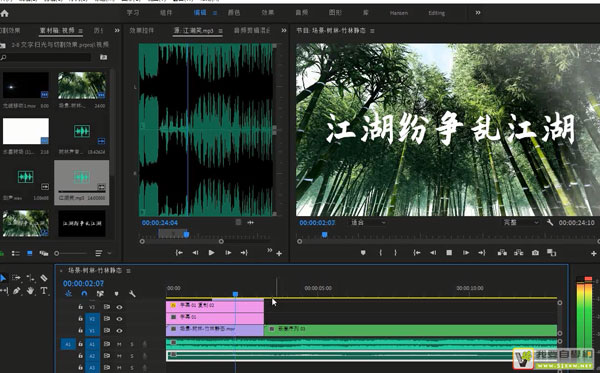The height and width of the screenshot is (373, 600).
Task: Add marker in the Program Monitor
Action: [x=363, y=252]
